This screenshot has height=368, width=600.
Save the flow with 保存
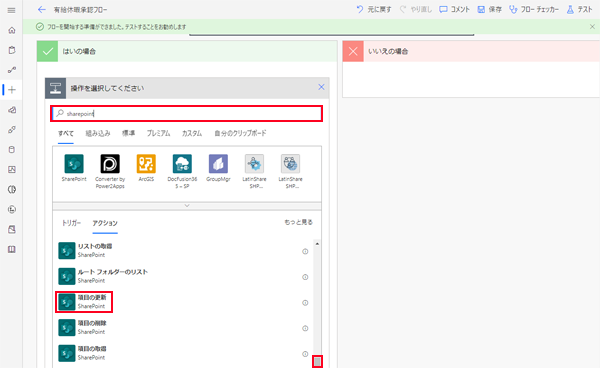tap(489, 10)
